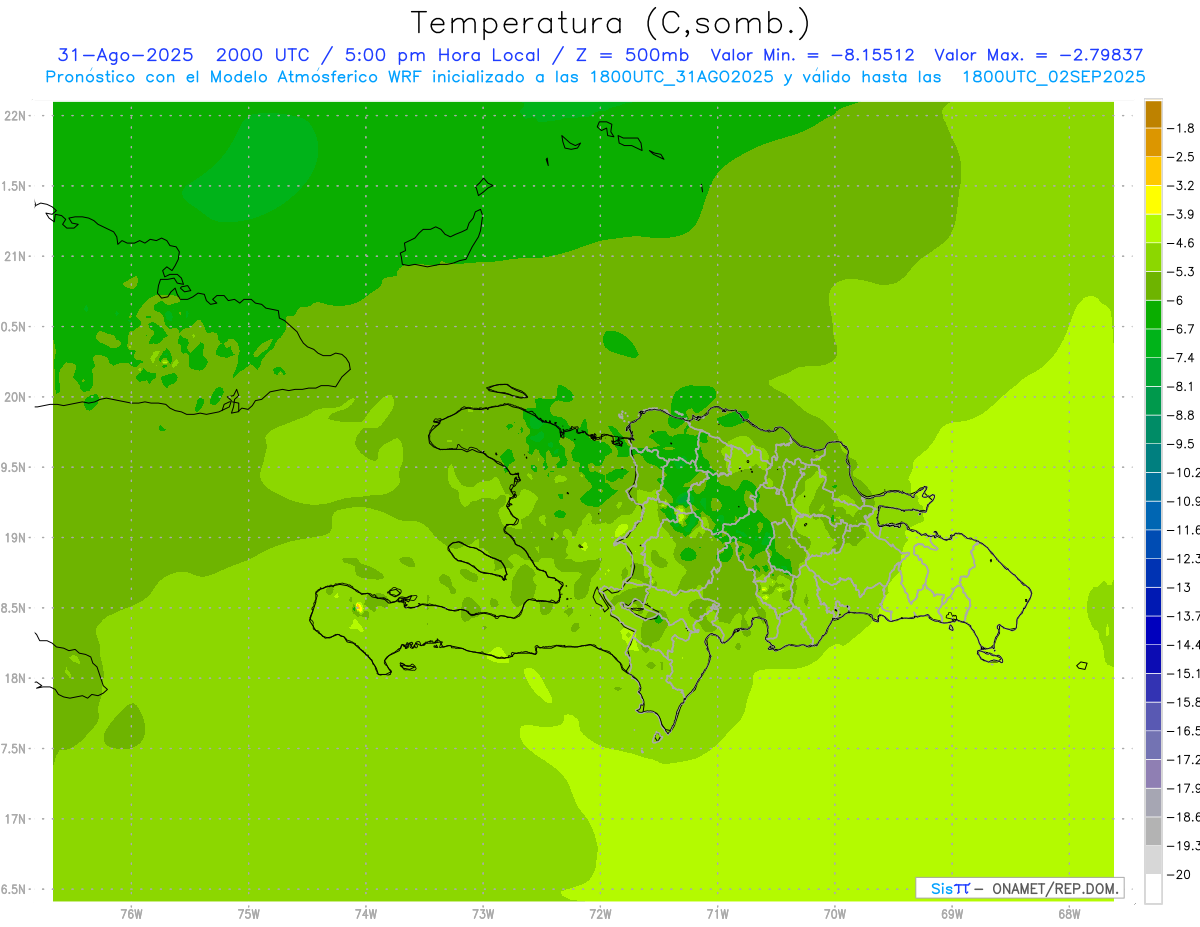Select the legend swatch between -7.4 and -8.1
Viewport: 1200px width, 927px height.
(1153, 372)
